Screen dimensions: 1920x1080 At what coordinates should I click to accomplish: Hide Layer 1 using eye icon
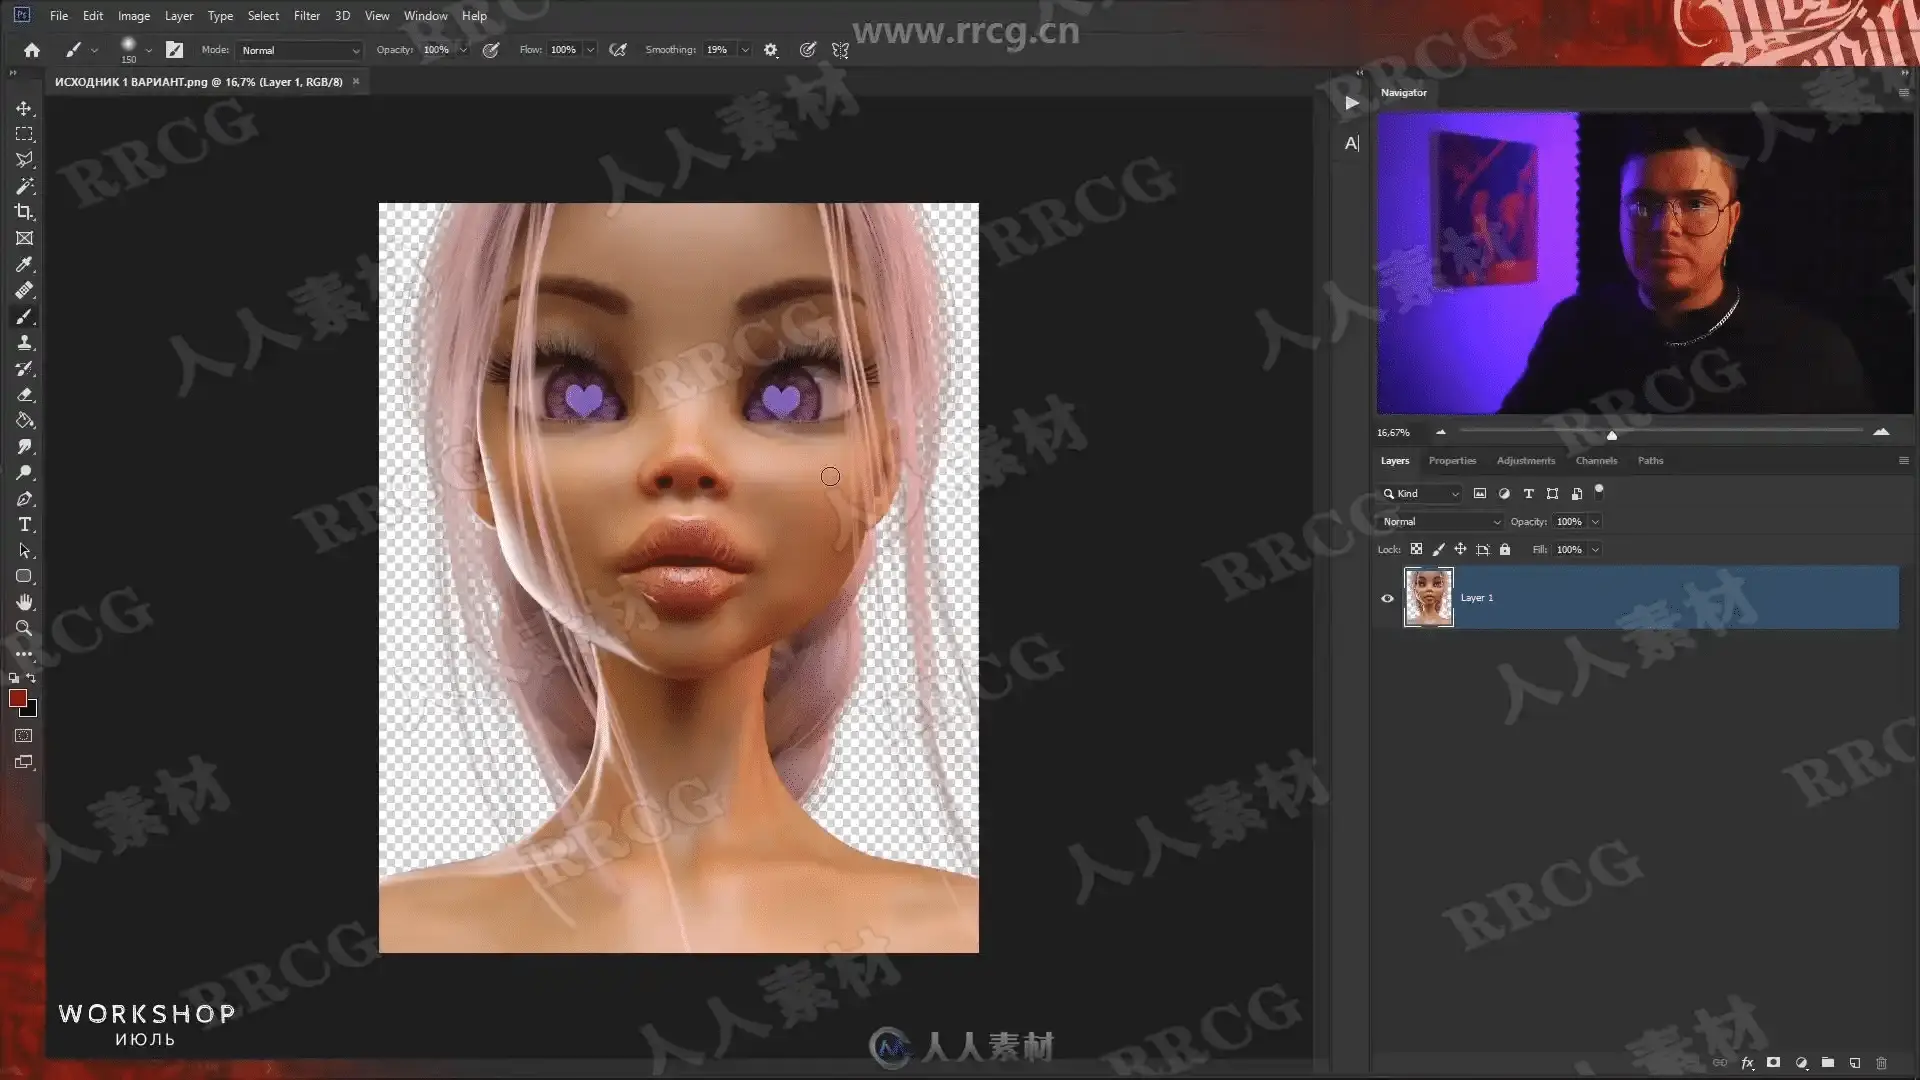1387,598
